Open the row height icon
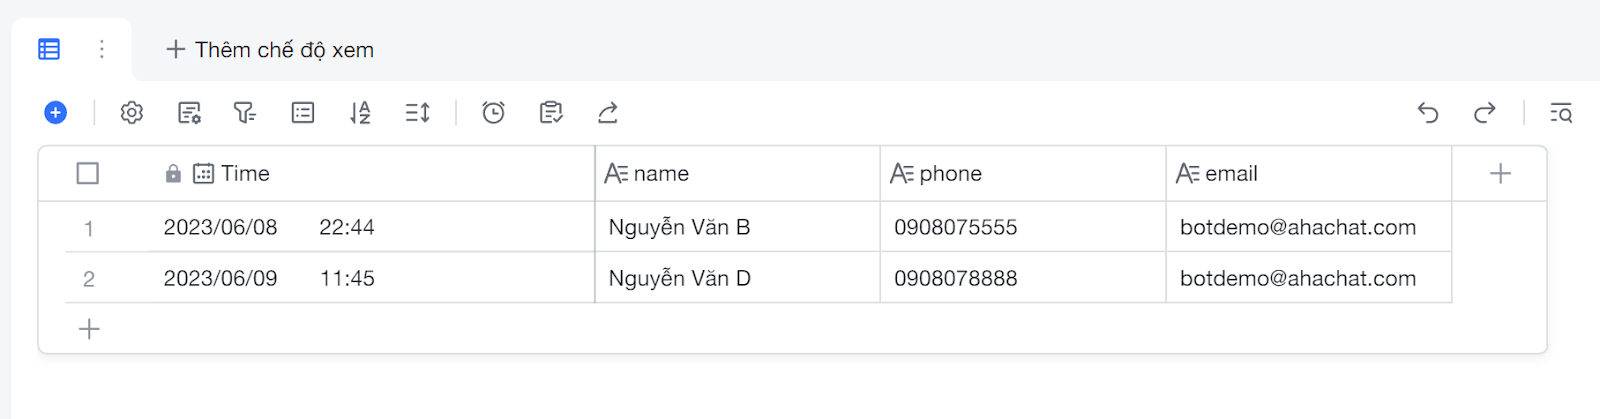Screen dimensions: 1600x419 pyautogui.click(x=417, y=113)
